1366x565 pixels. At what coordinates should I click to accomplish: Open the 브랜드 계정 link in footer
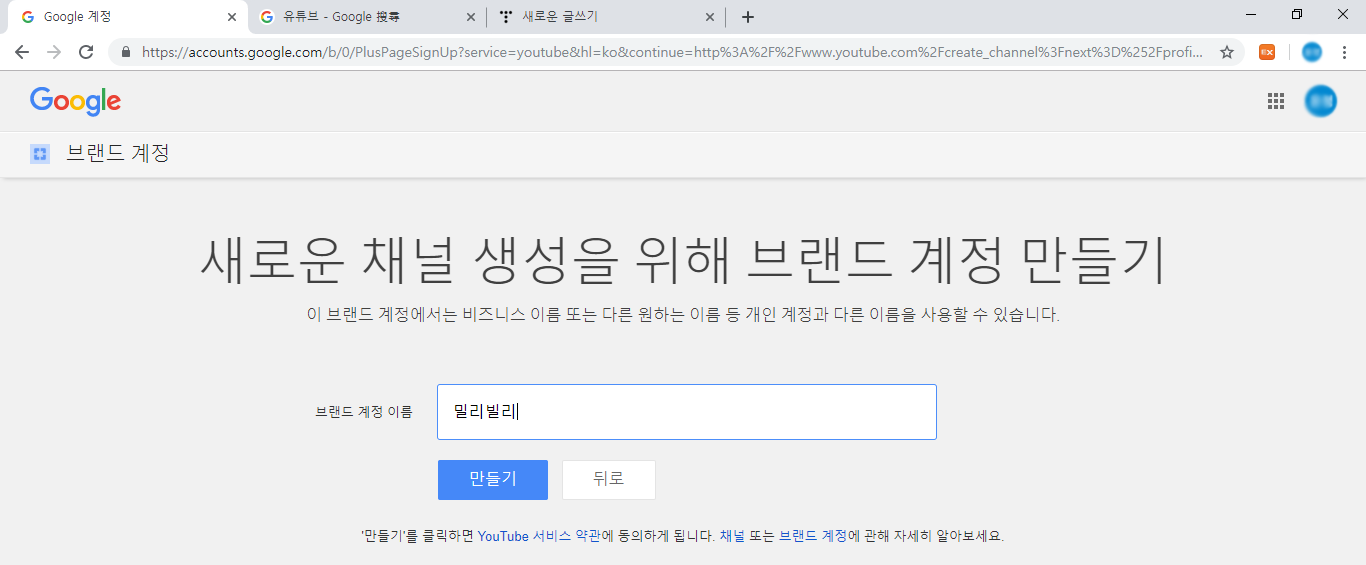pyautogui.click(x=813, y=536)
